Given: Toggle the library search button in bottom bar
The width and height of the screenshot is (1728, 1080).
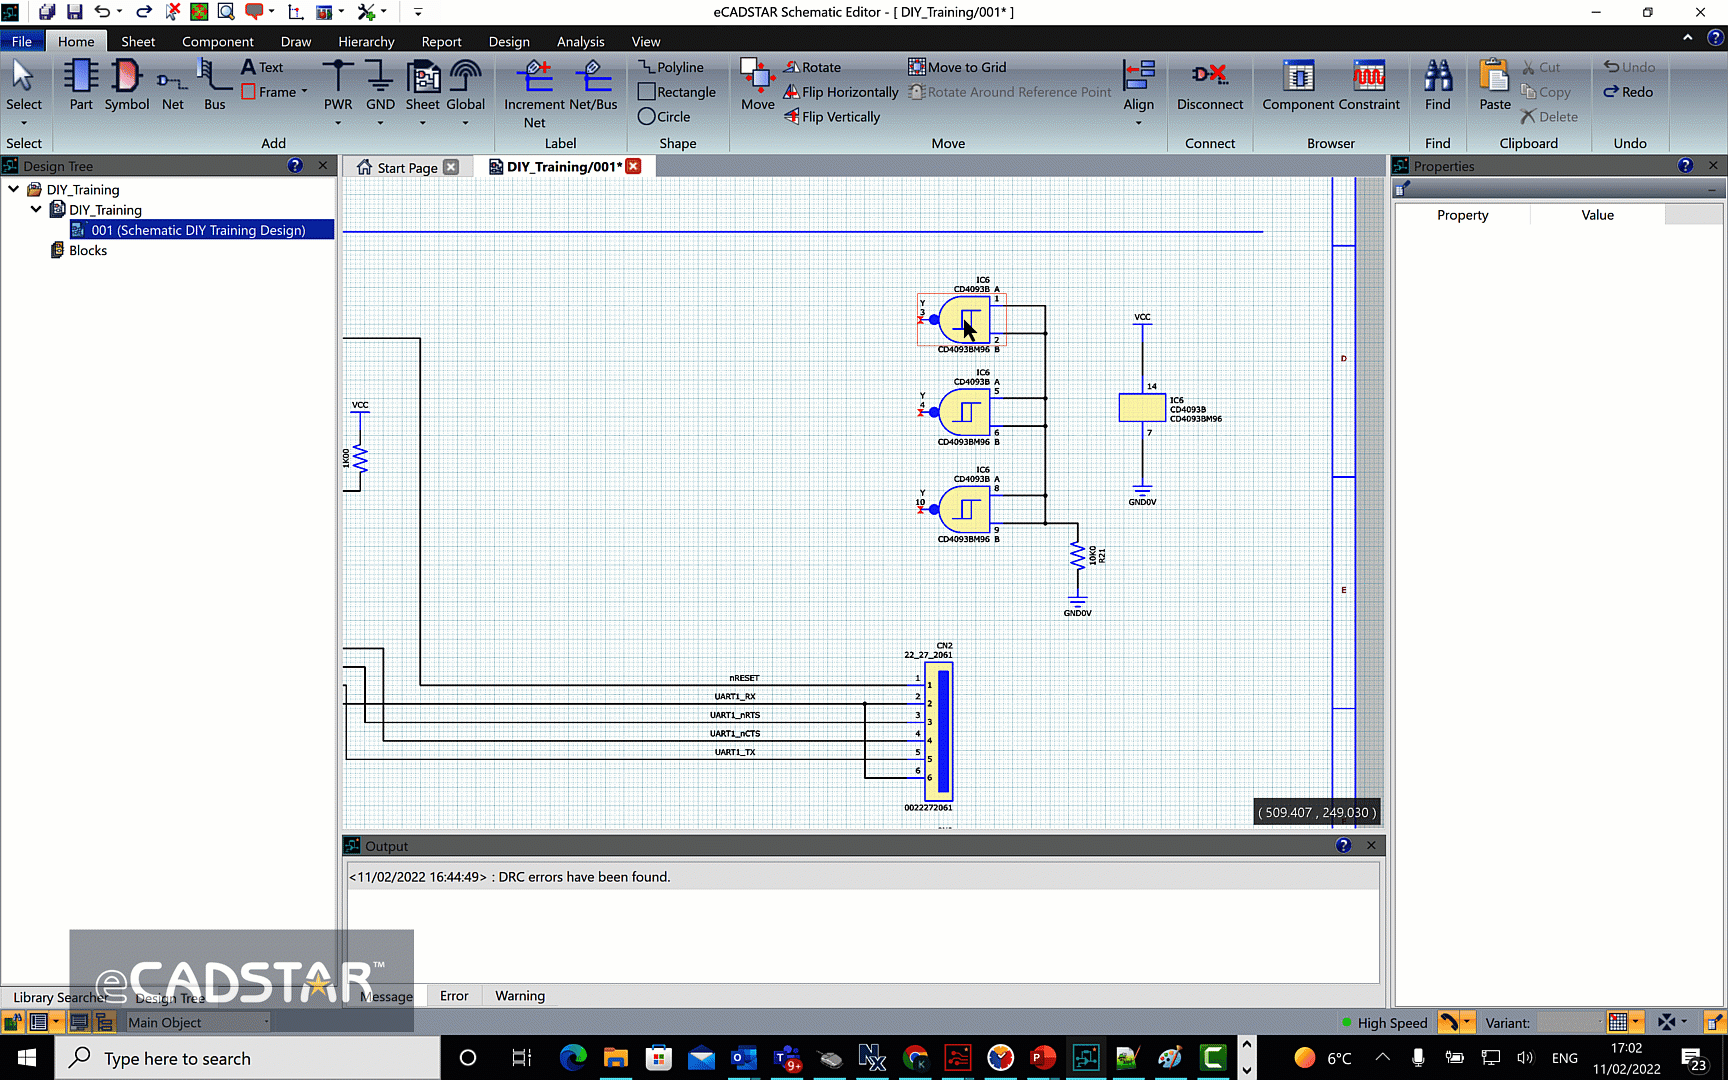Looking at the screenshot, I should (x=13, y=1023).
